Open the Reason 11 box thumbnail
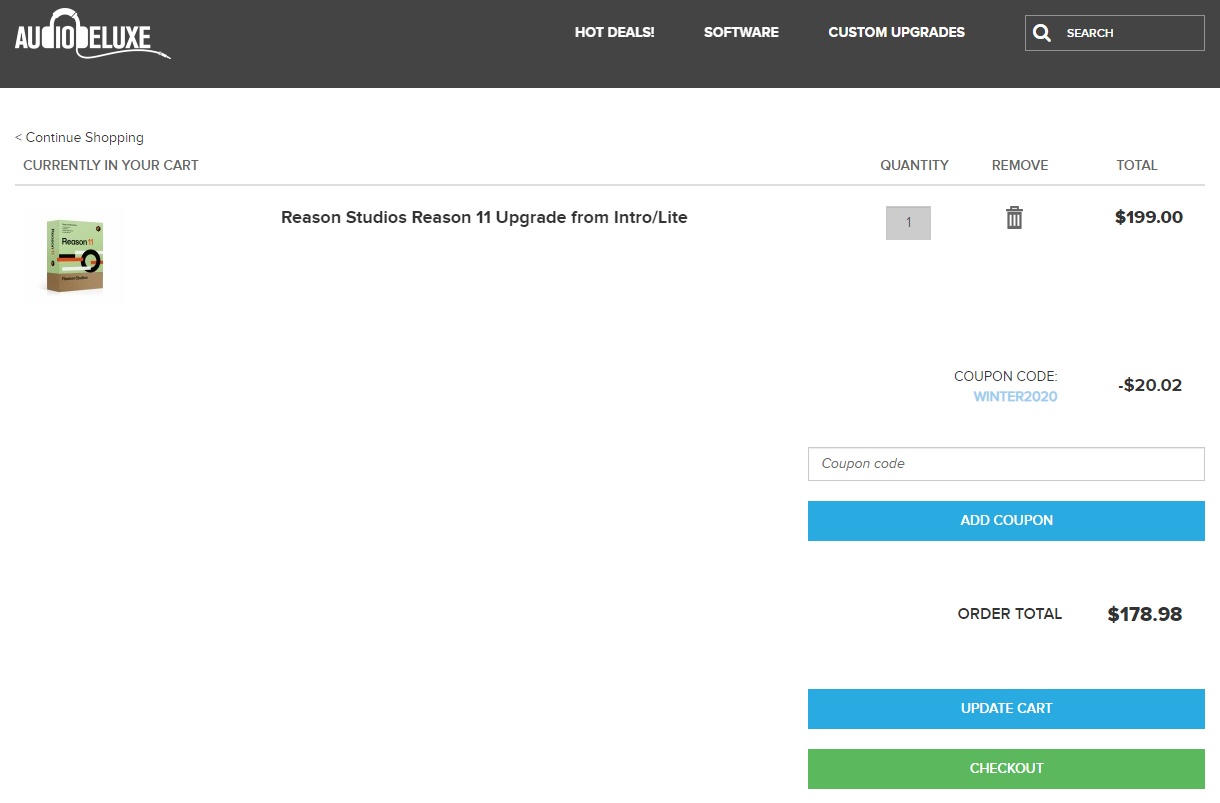This screenshot has height=803, width=1220. (74, 255)
